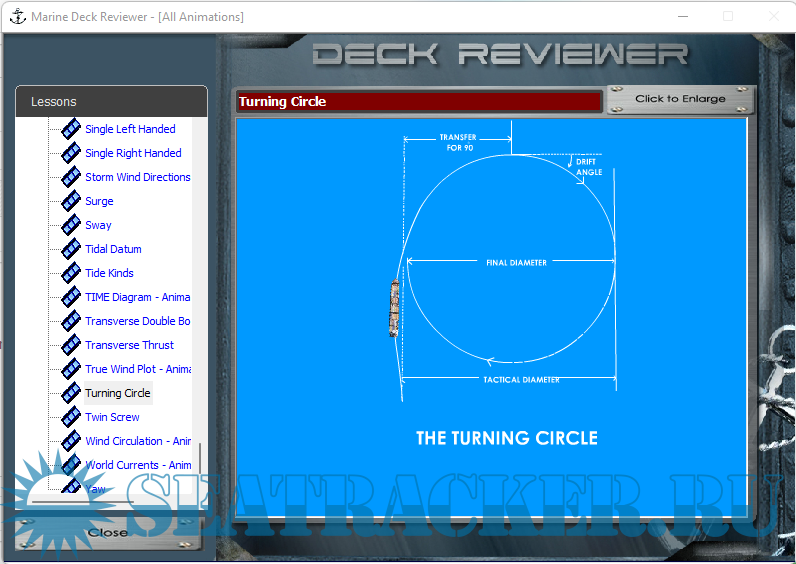Viewport: 796px width, 564px height.
Task: Click the filmstrip icon beside Surge
Action: pos(71,201)
